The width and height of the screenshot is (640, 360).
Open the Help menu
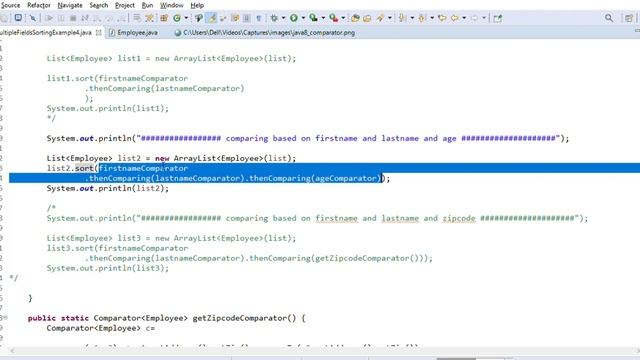pos(197,5)
